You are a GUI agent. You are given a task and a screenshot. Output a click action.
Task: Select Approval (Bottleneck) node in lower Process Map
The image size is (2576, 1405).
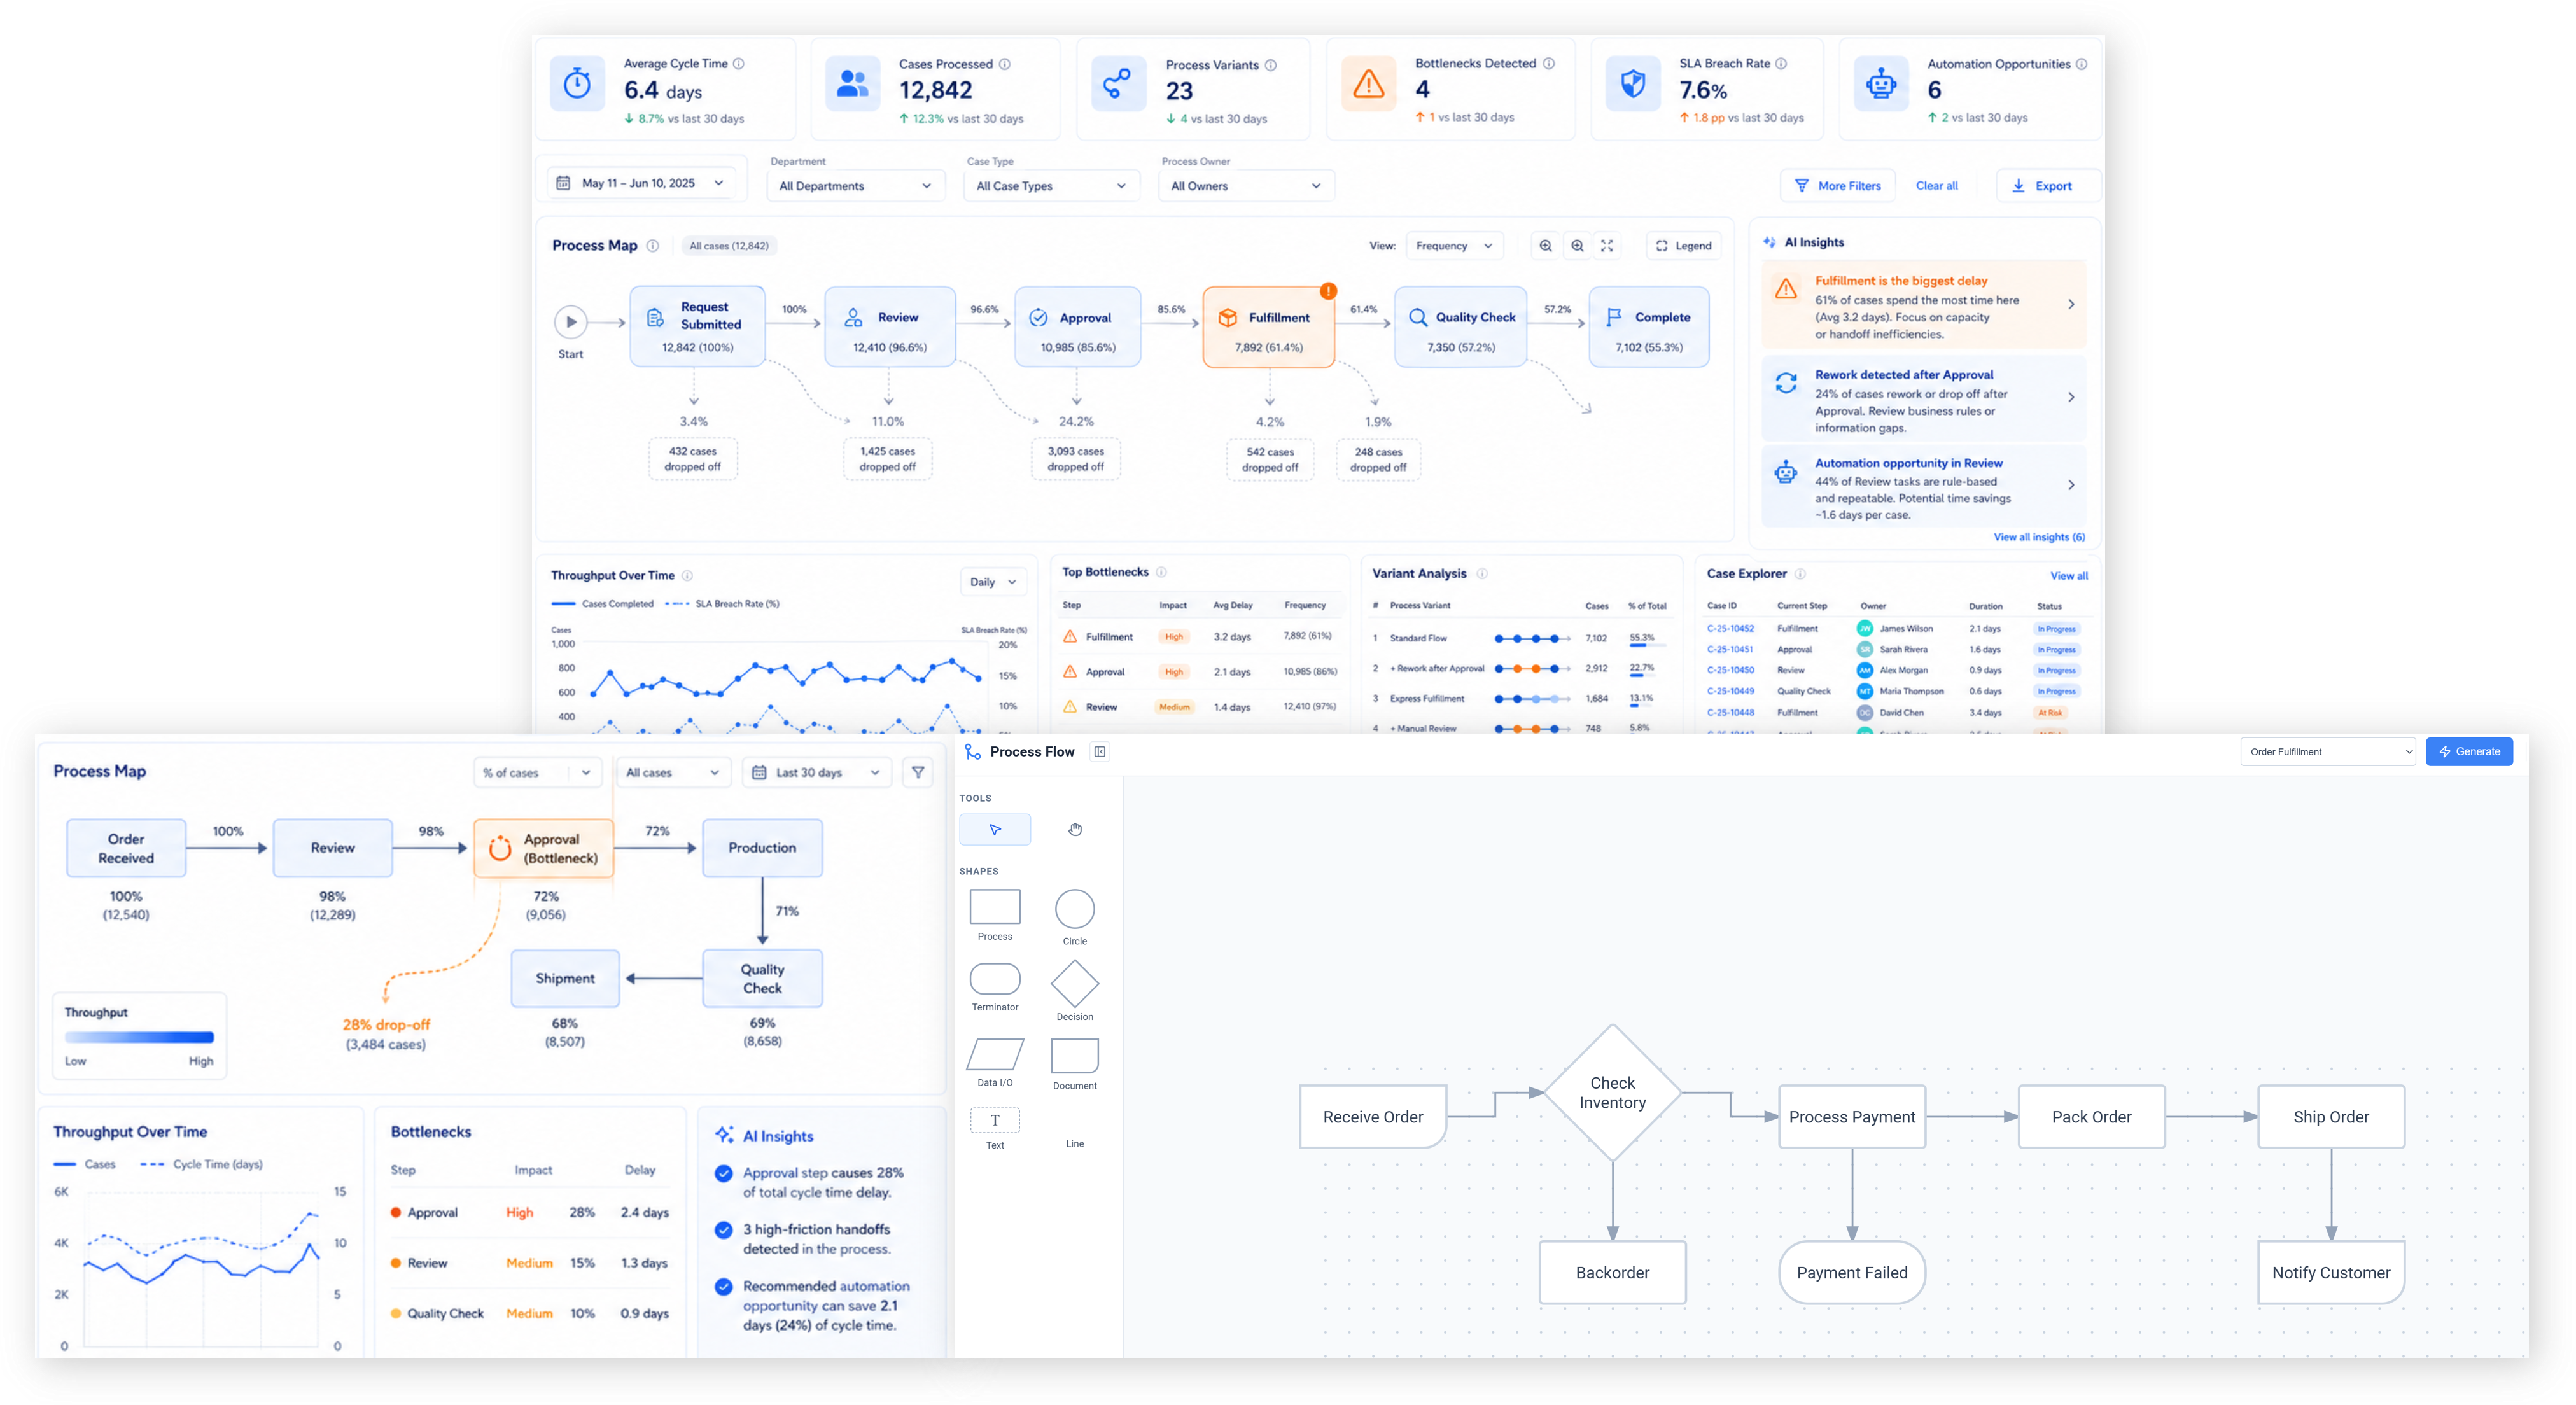(x=543, y=849)
